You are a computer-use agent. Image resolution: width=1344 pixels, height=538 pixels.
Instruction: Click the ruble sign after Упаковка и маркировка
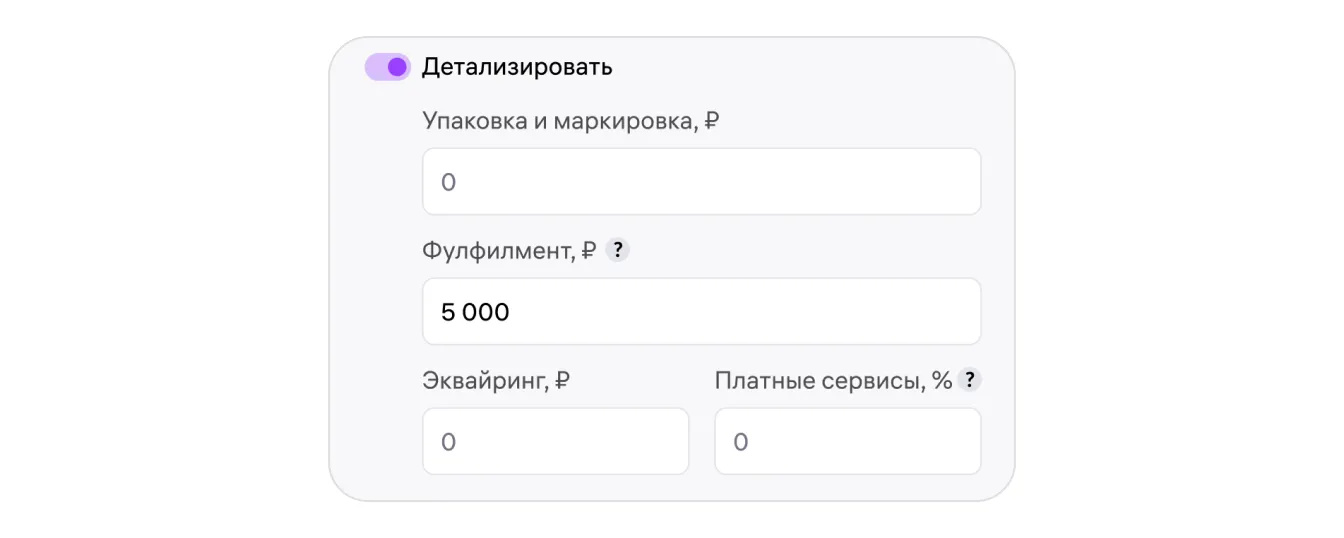point(712,122)
